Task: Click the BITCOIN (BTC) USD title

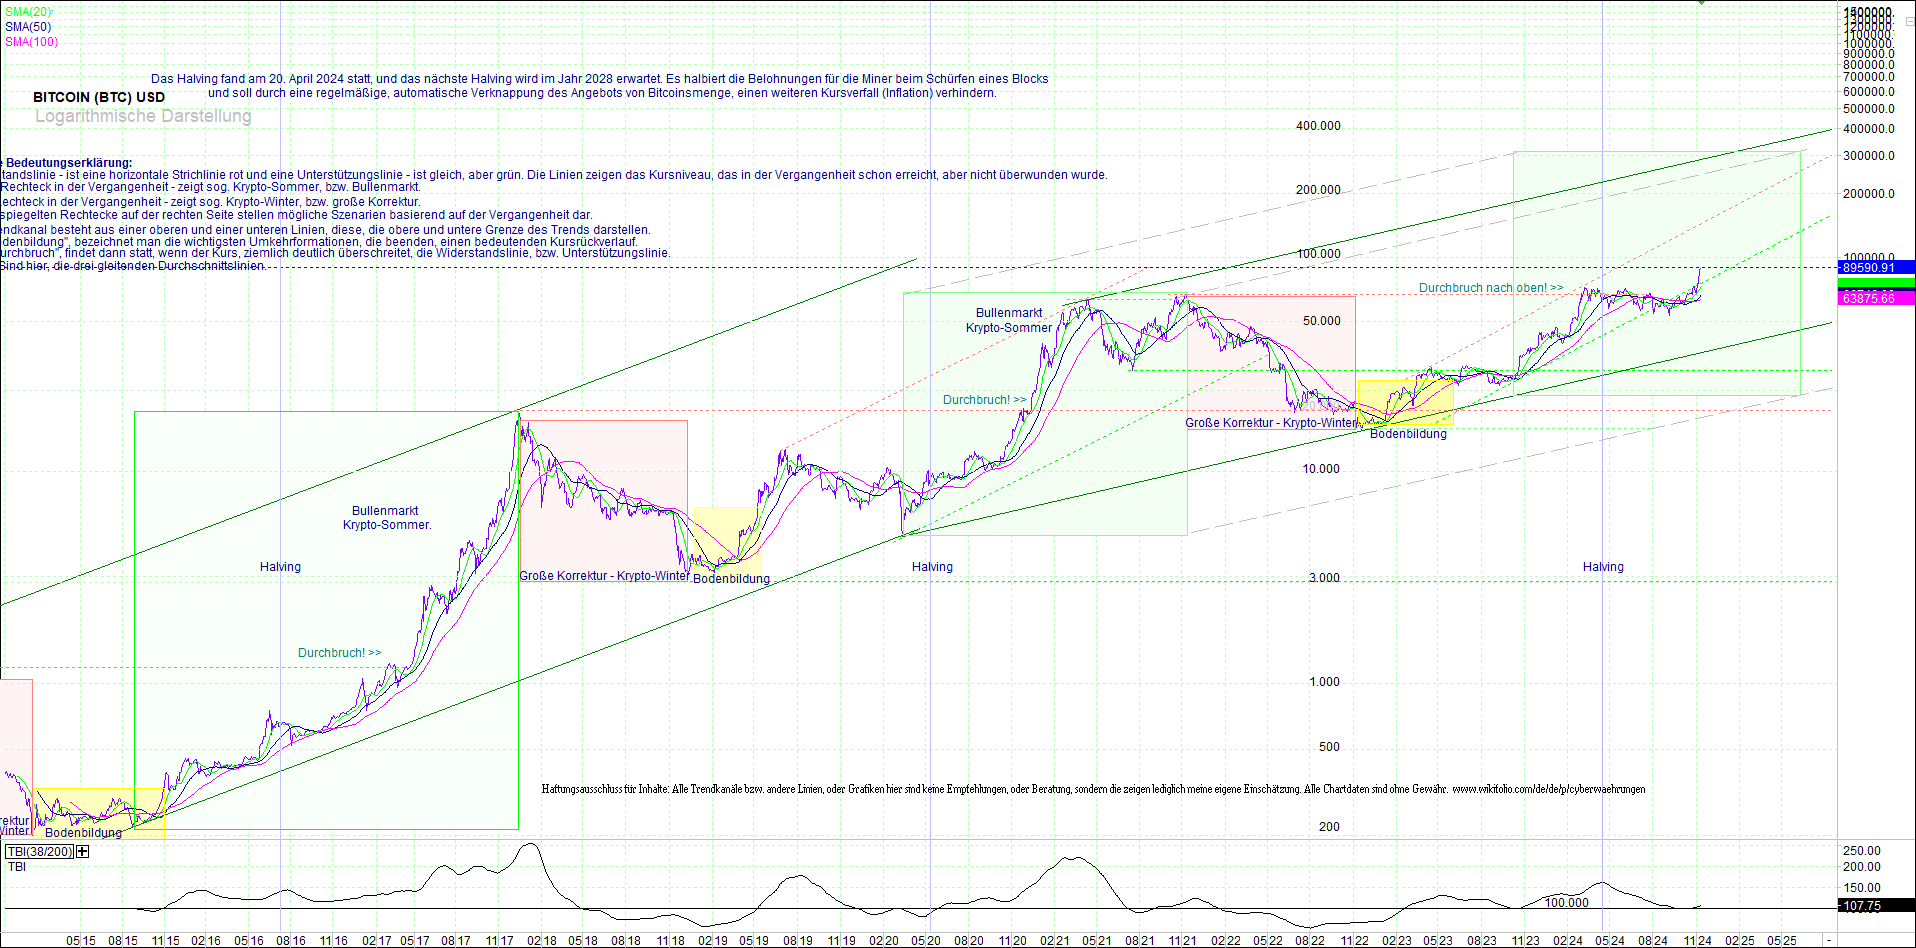Action: point(98,96)
